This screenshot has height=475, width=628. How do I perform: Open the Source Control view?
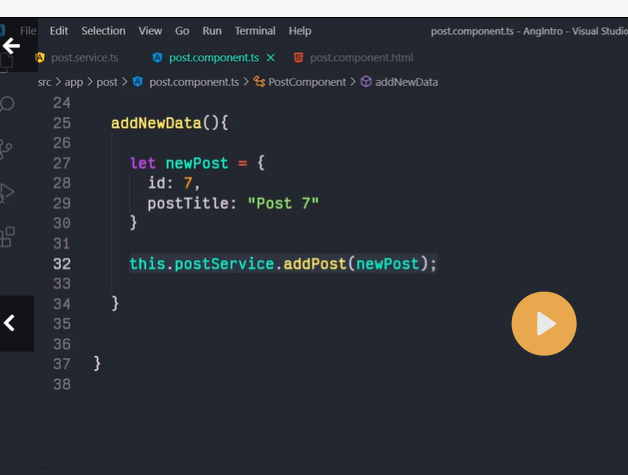coord(8,149)
